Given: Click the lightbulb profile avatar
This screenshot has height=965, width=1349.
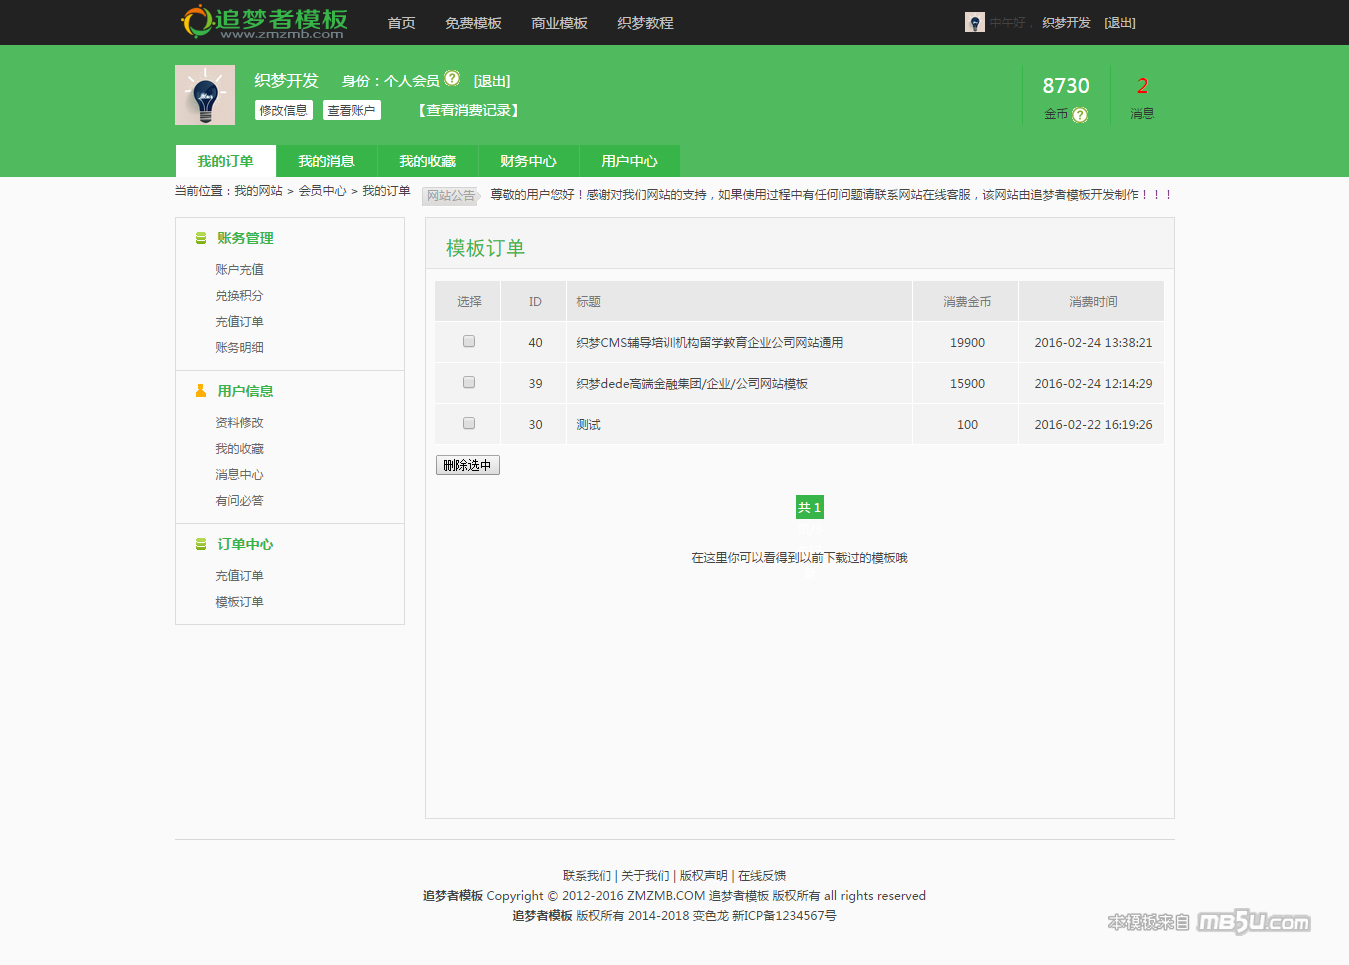Looking at the screenshot, I should pyautogui.click(x=205, y=95).
